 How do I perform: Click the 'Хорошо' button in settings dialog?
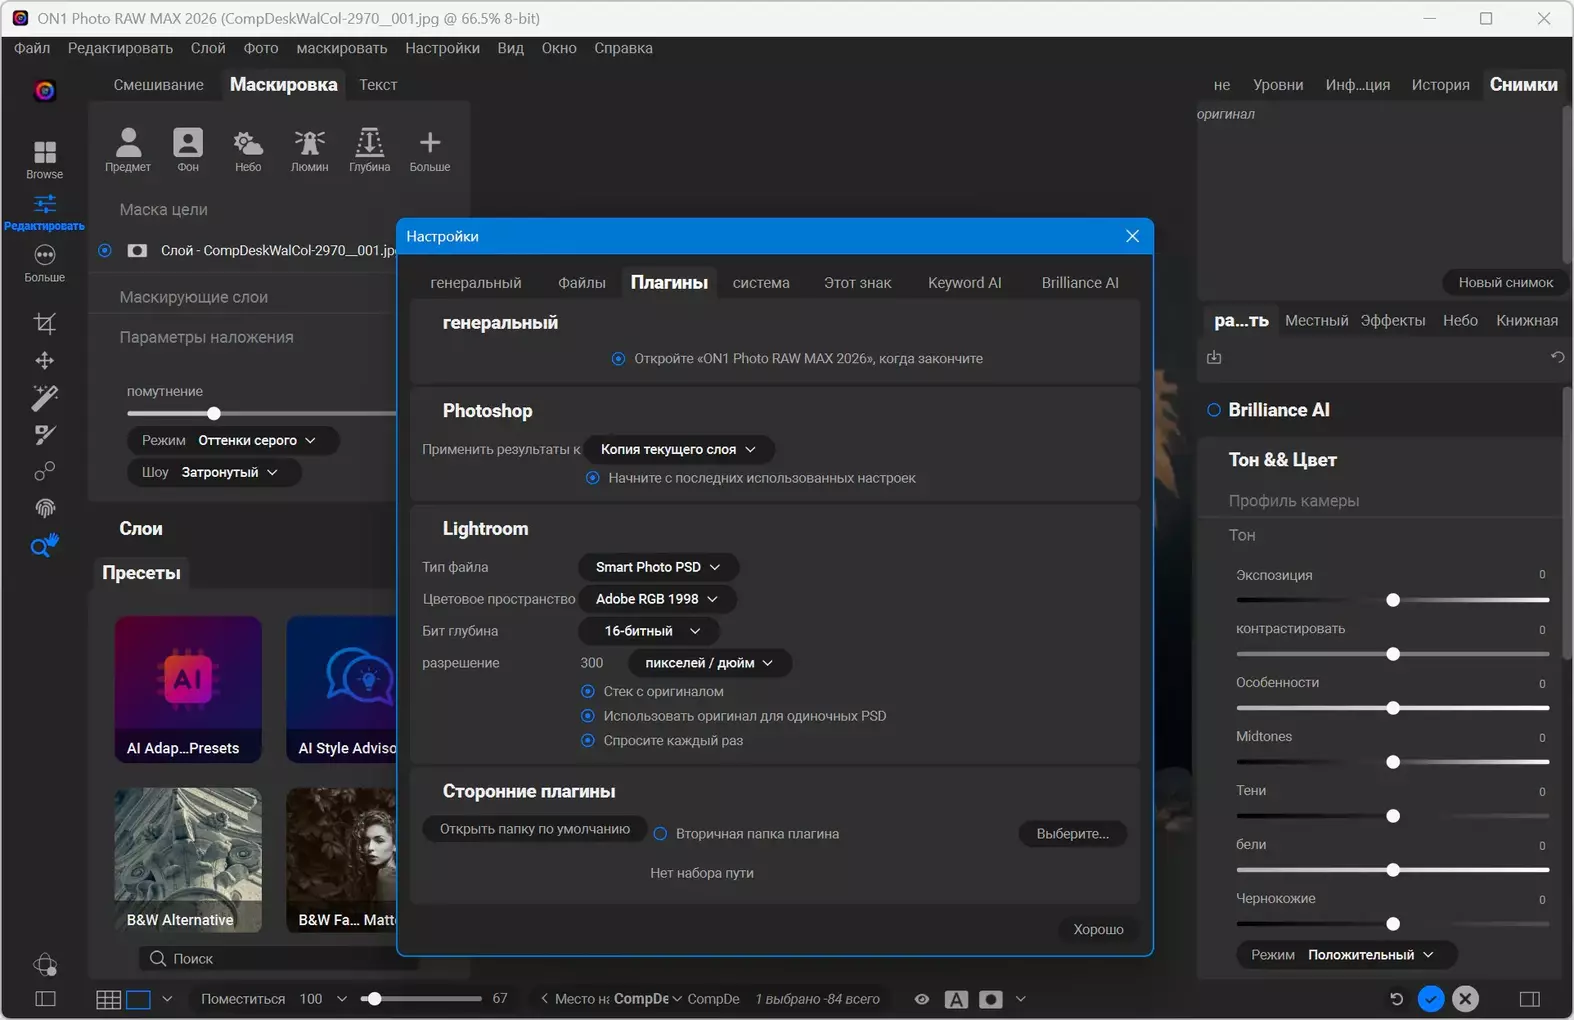1098,929
